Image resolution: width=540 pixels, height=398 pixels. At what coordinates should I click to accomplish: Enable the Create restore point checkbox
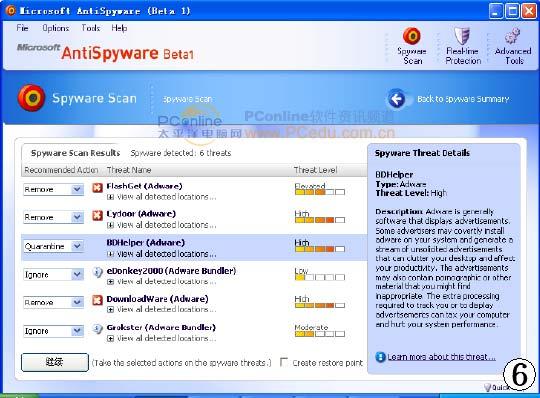point(284,362)
